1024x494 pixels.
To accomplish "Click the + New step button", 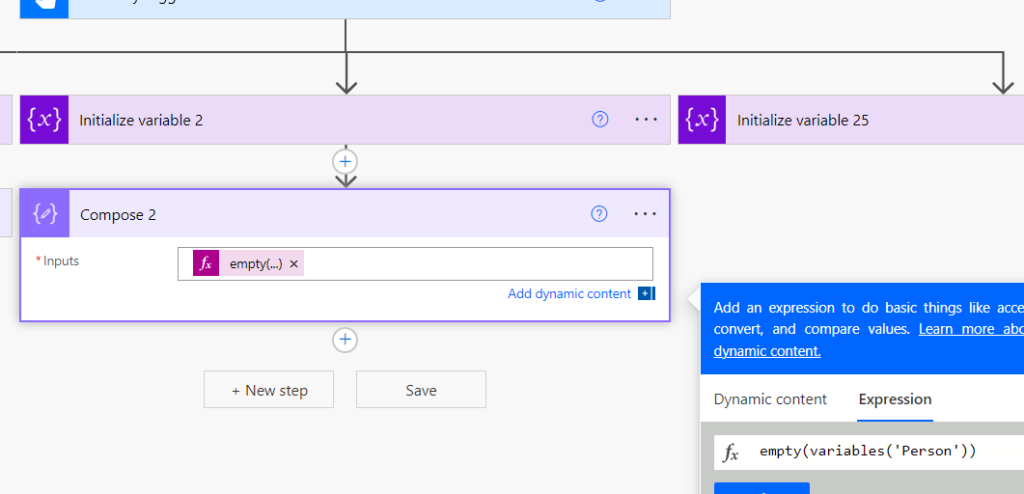I will pyautogui.click(x=268, y=389).
